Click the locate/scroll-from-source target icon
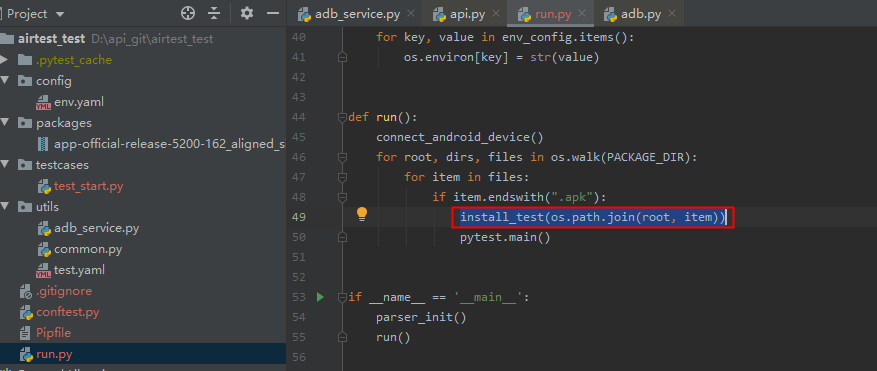The height and width of the screenshot is (371, 877). pos(188,13)
